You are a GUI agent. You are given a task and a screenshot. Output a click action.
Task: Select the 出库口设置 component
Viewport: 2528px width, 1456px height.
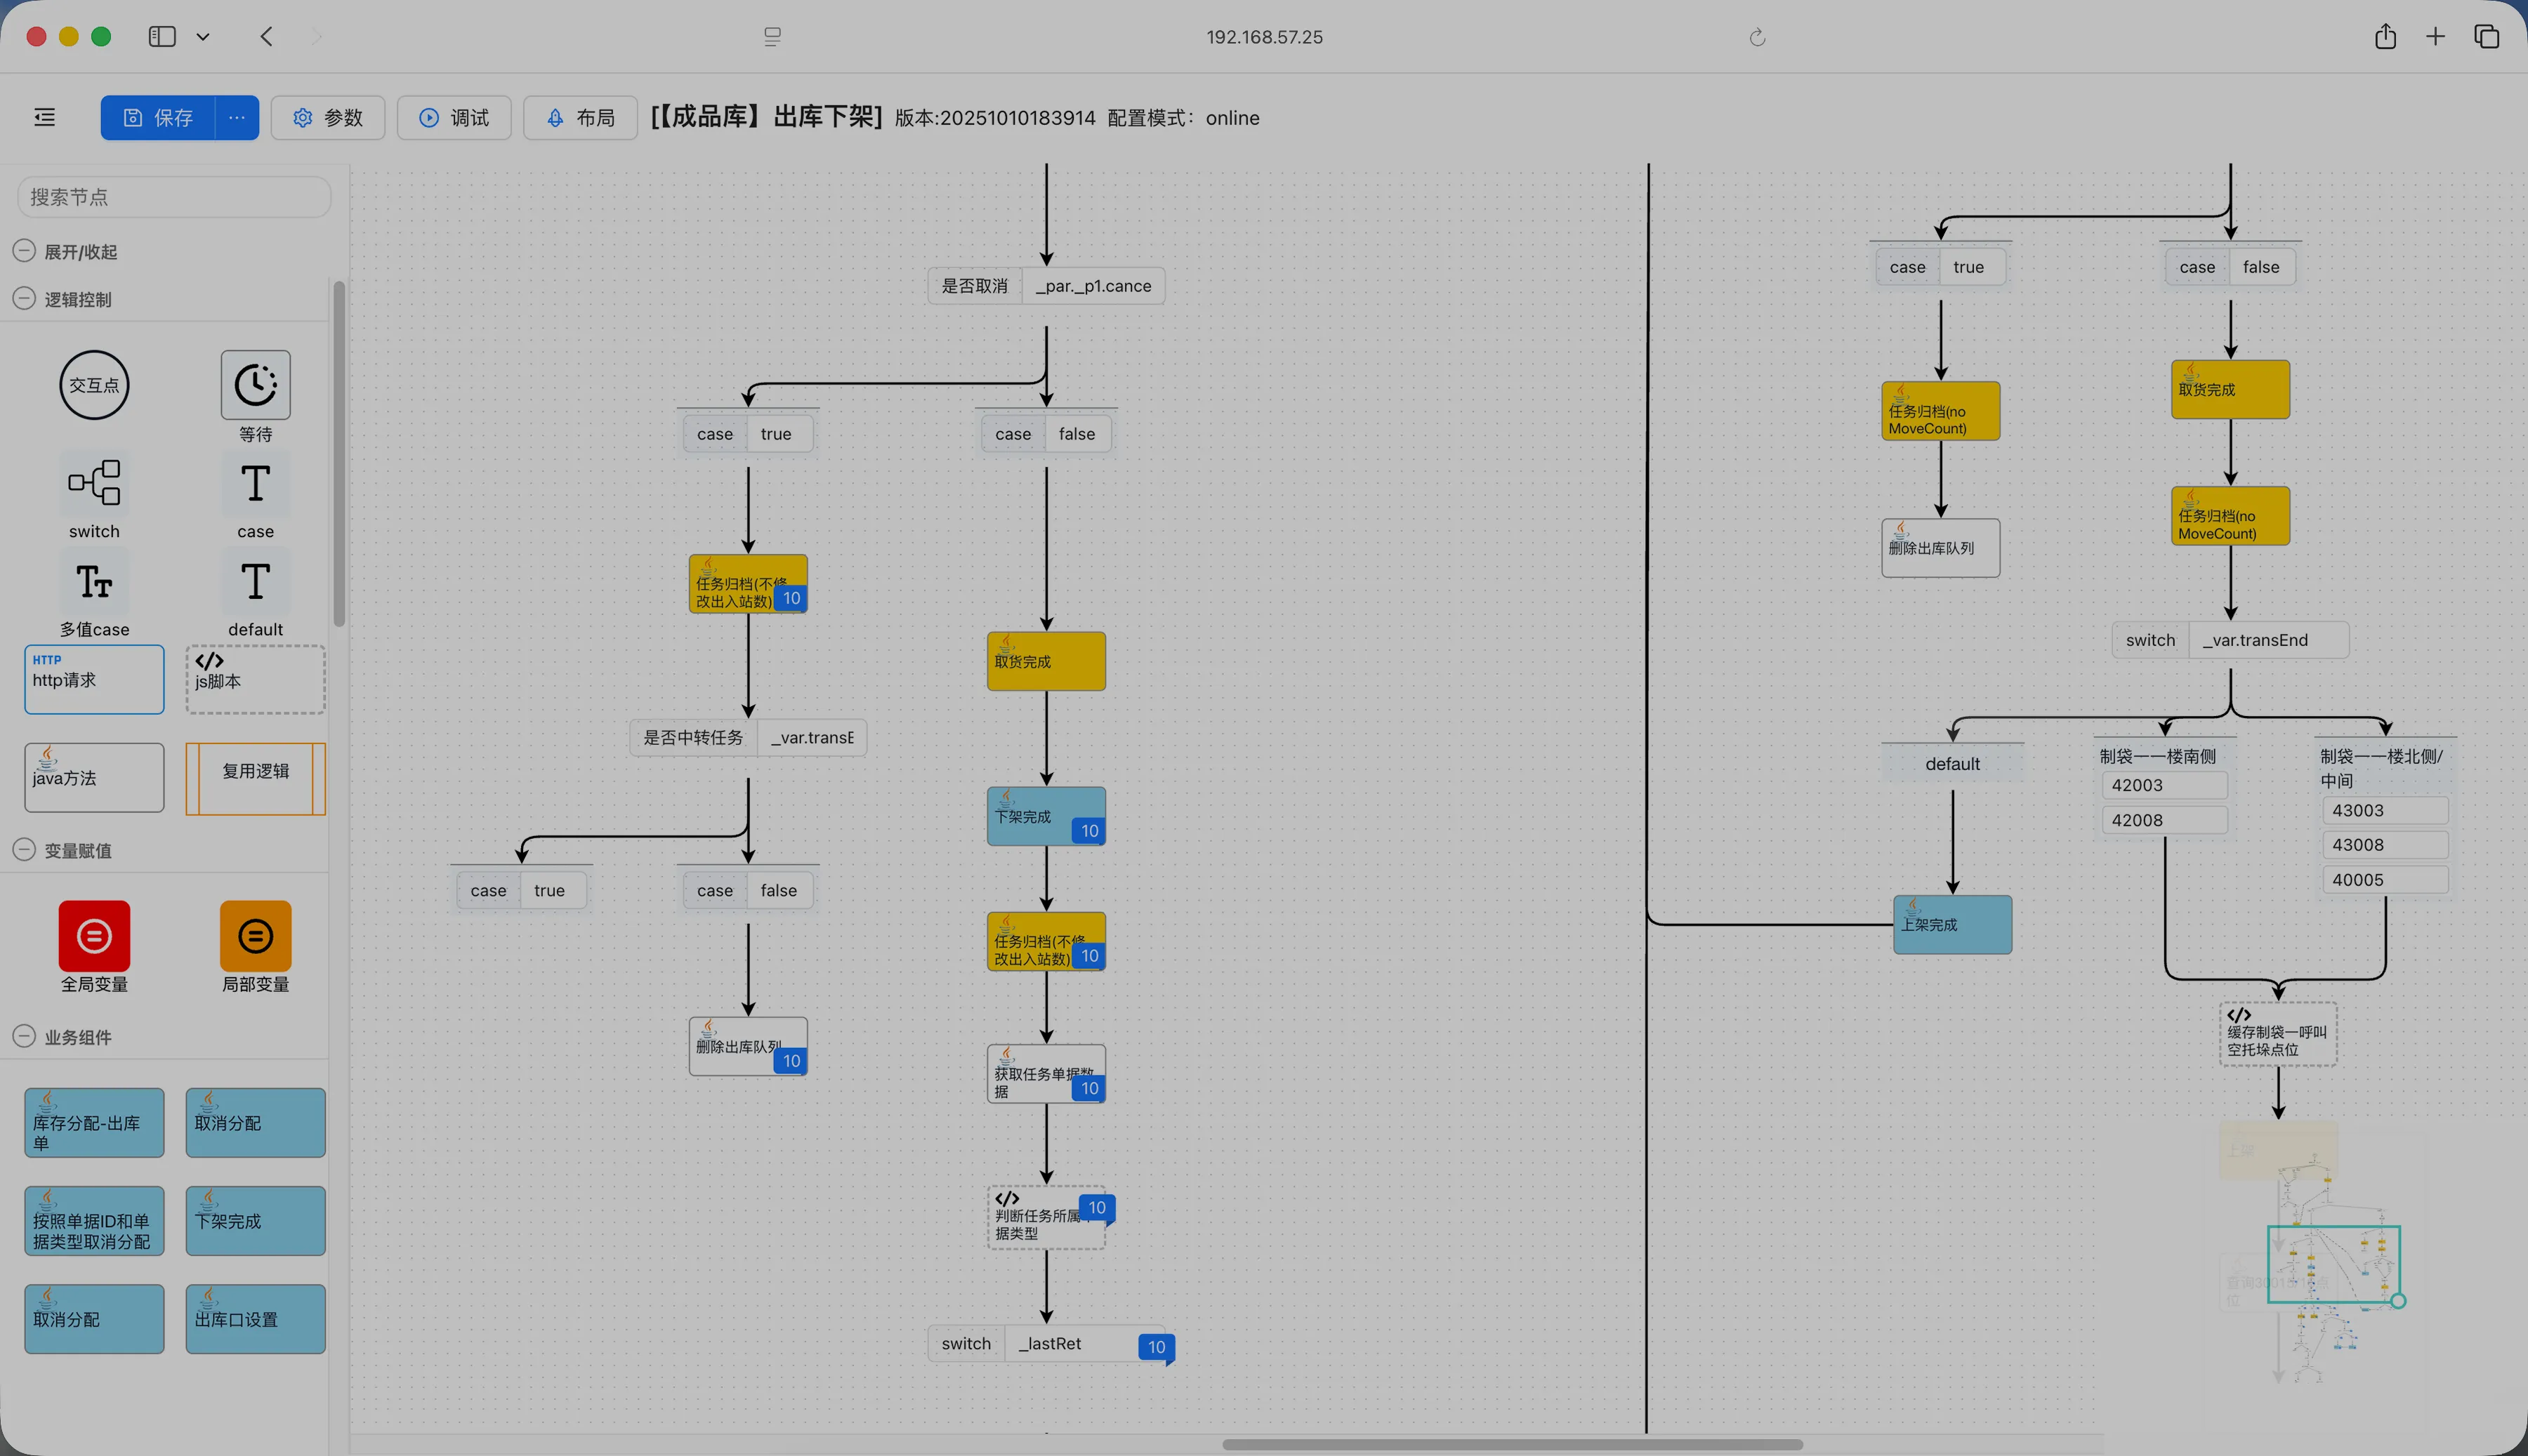(255, 1319)
